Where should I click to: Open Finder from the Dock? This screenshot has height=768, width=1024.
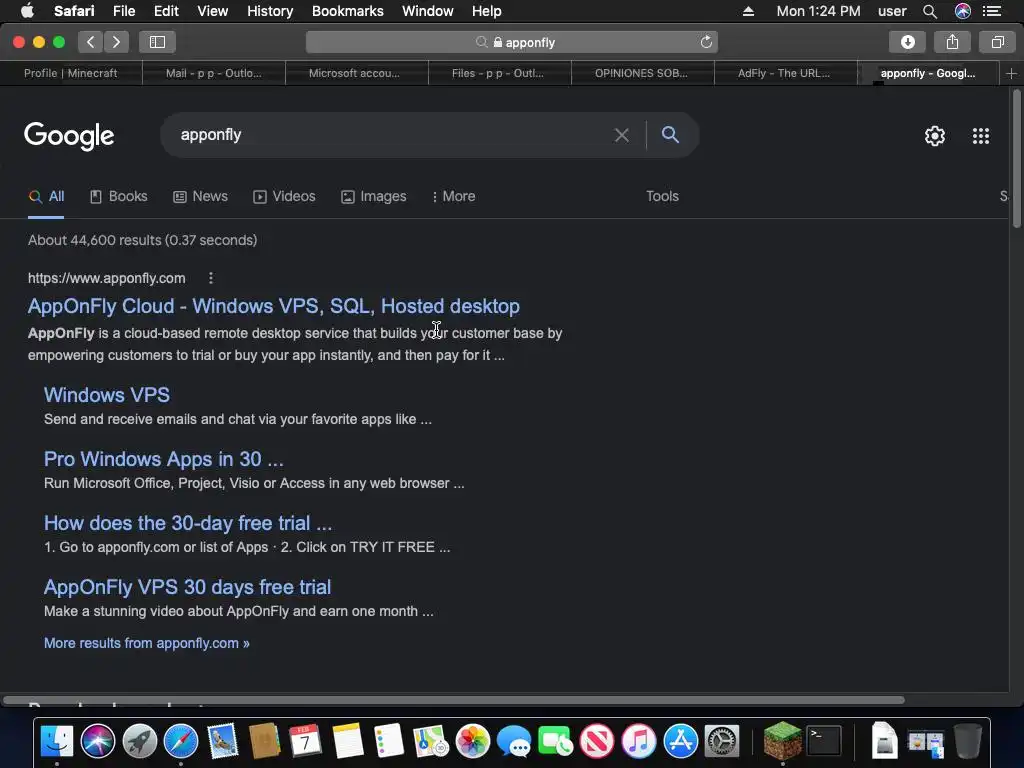click(x=57, y=741)
